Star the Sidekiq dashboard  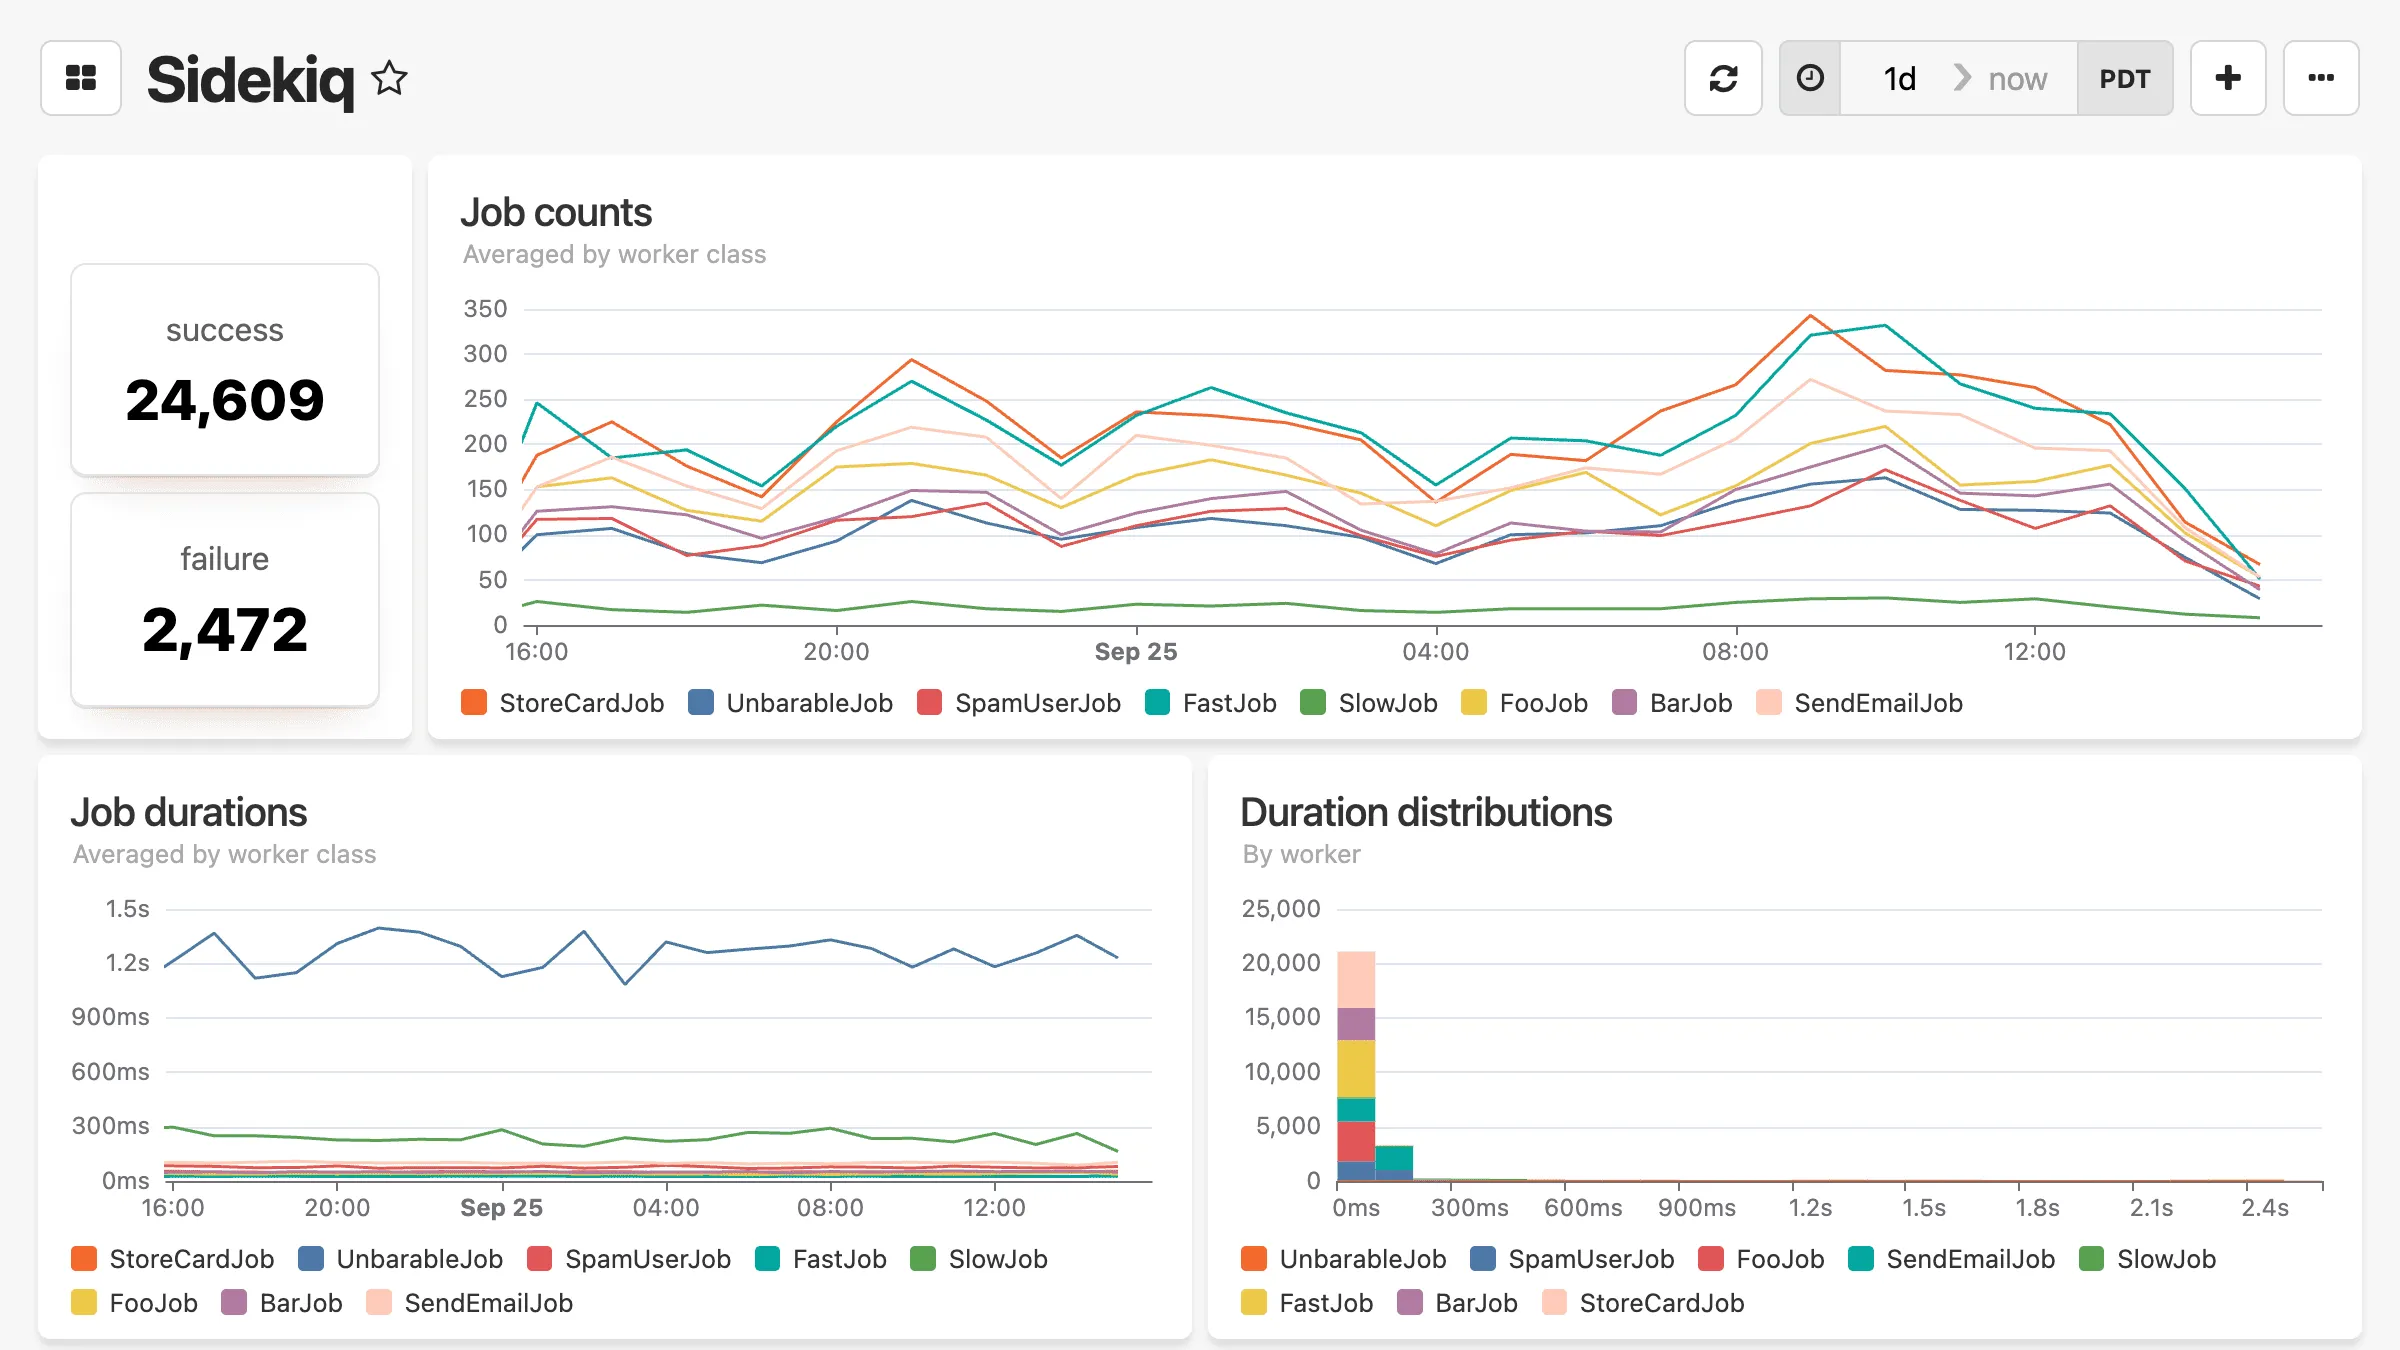tap(389, 79)
